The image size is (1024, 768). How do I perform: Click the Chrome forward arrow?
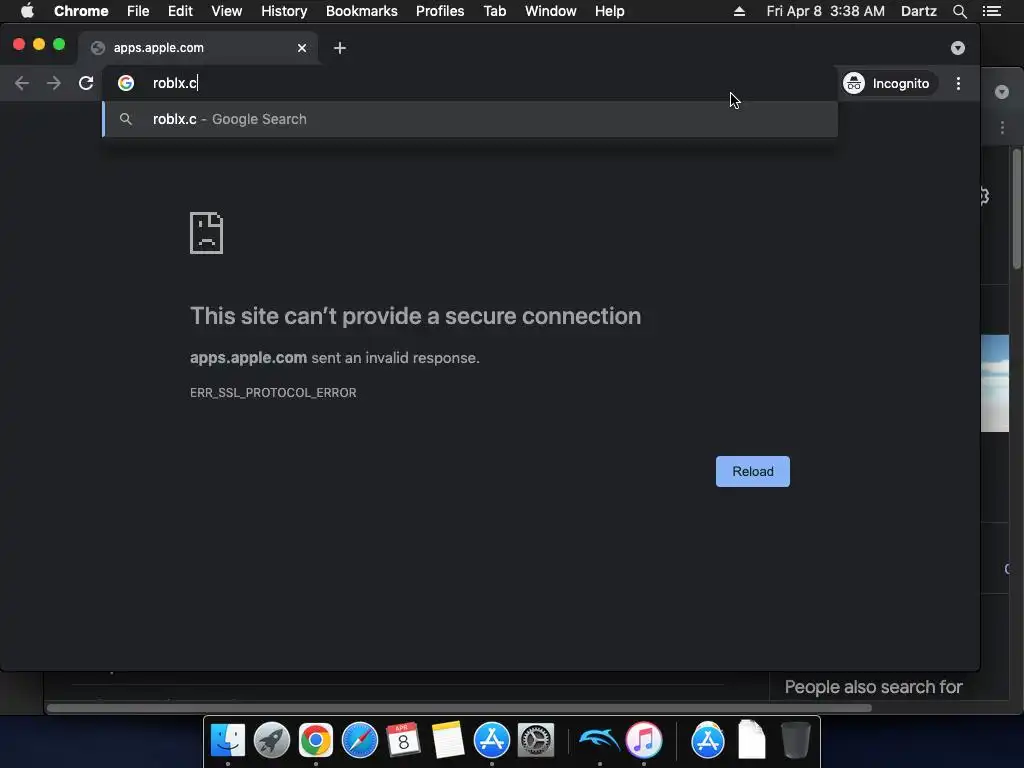coord(54,83)
